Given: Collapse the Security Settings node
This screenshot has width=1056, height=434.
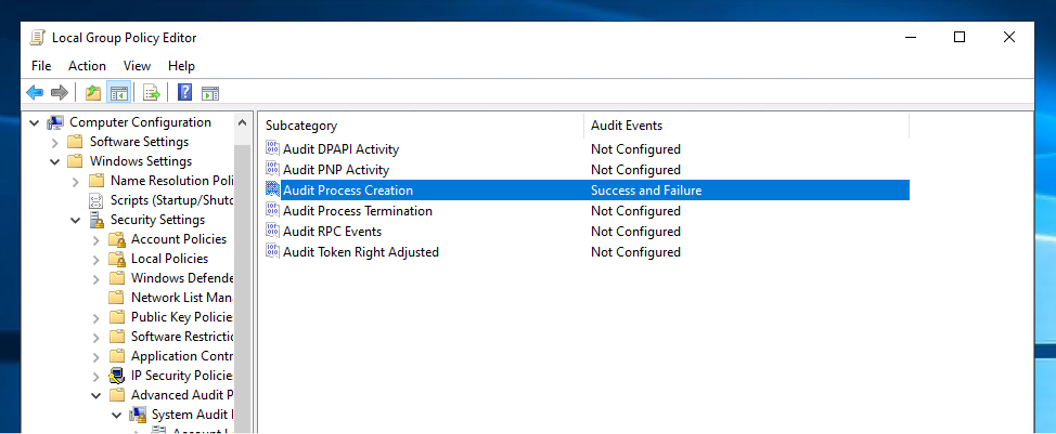Looking at the screenshot, I should tap(75, 220).
